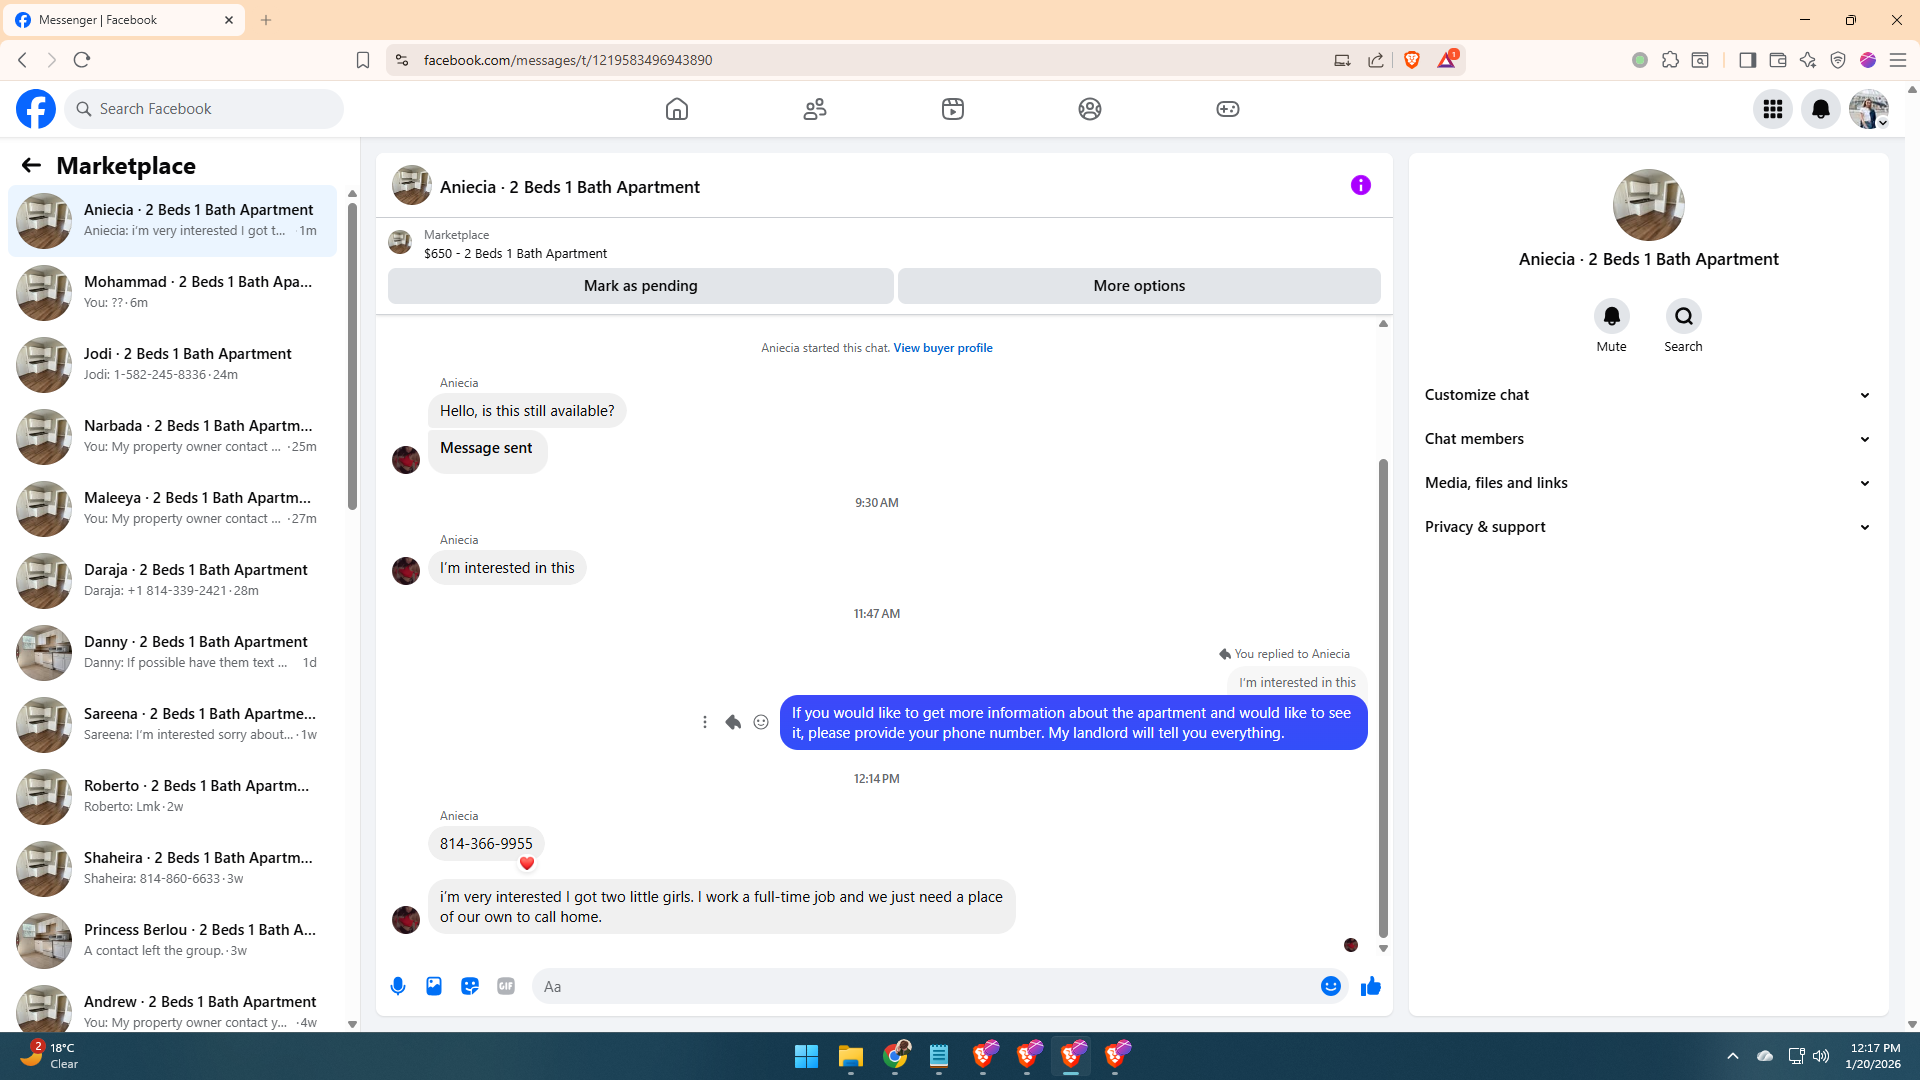The width and height of the screenshot is (1920, 1080).
Task: Open Chrome from the taskbar
Action: click(x=895, y=1056)
